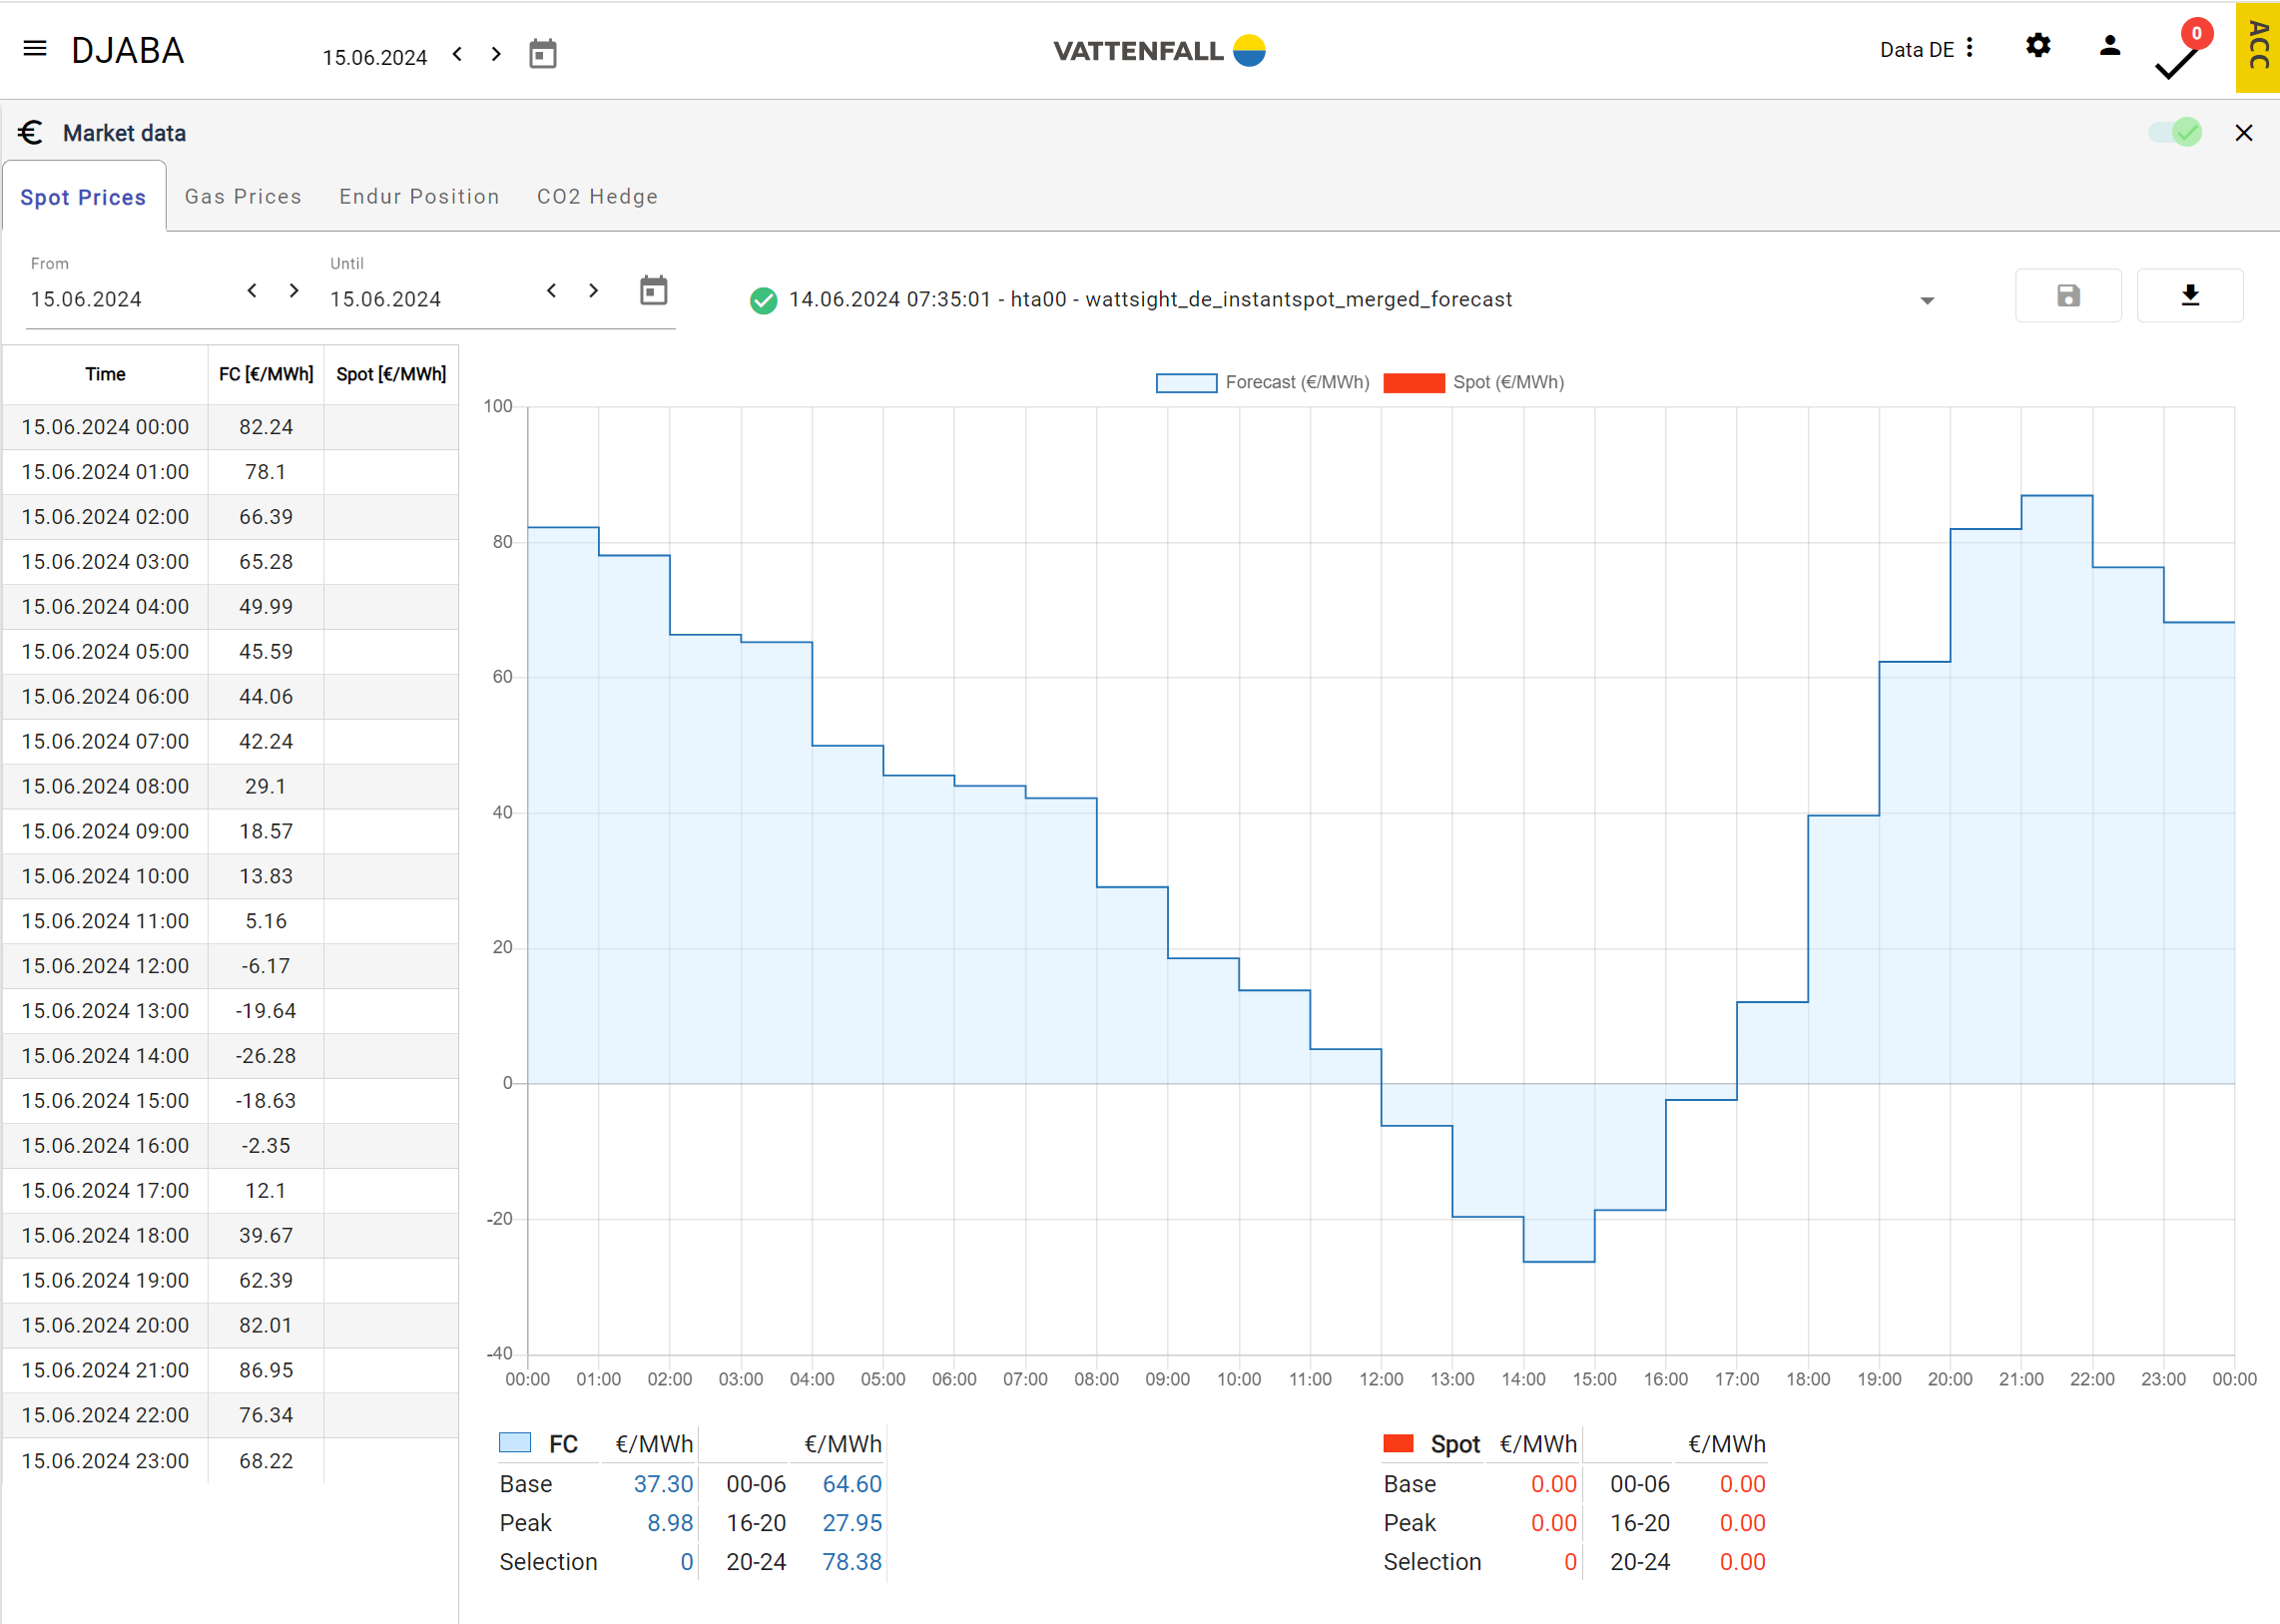
Task: Open the hamburger navigation menu
Action: point(35,49)
